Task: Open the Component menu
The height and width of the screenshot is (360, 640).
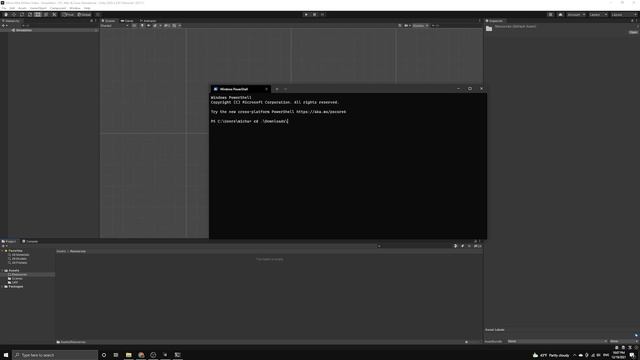Action: [58, 8]
